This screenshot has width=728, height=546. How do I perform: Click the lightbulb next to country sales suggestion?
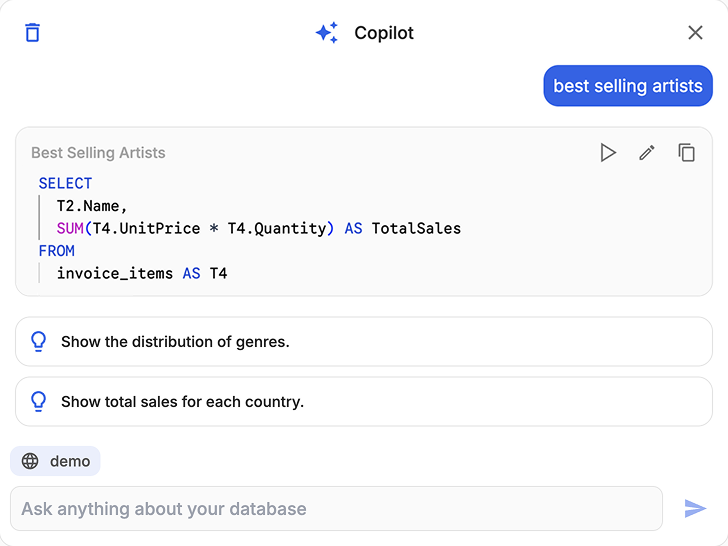pyautogui.click(x=39, y=402)
